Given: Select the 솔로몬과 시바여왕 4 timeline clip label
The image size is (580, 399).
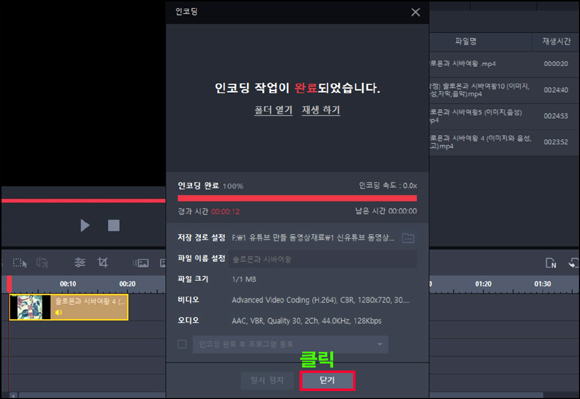Looking at the screenshot, I should click(x=90, y=301).
